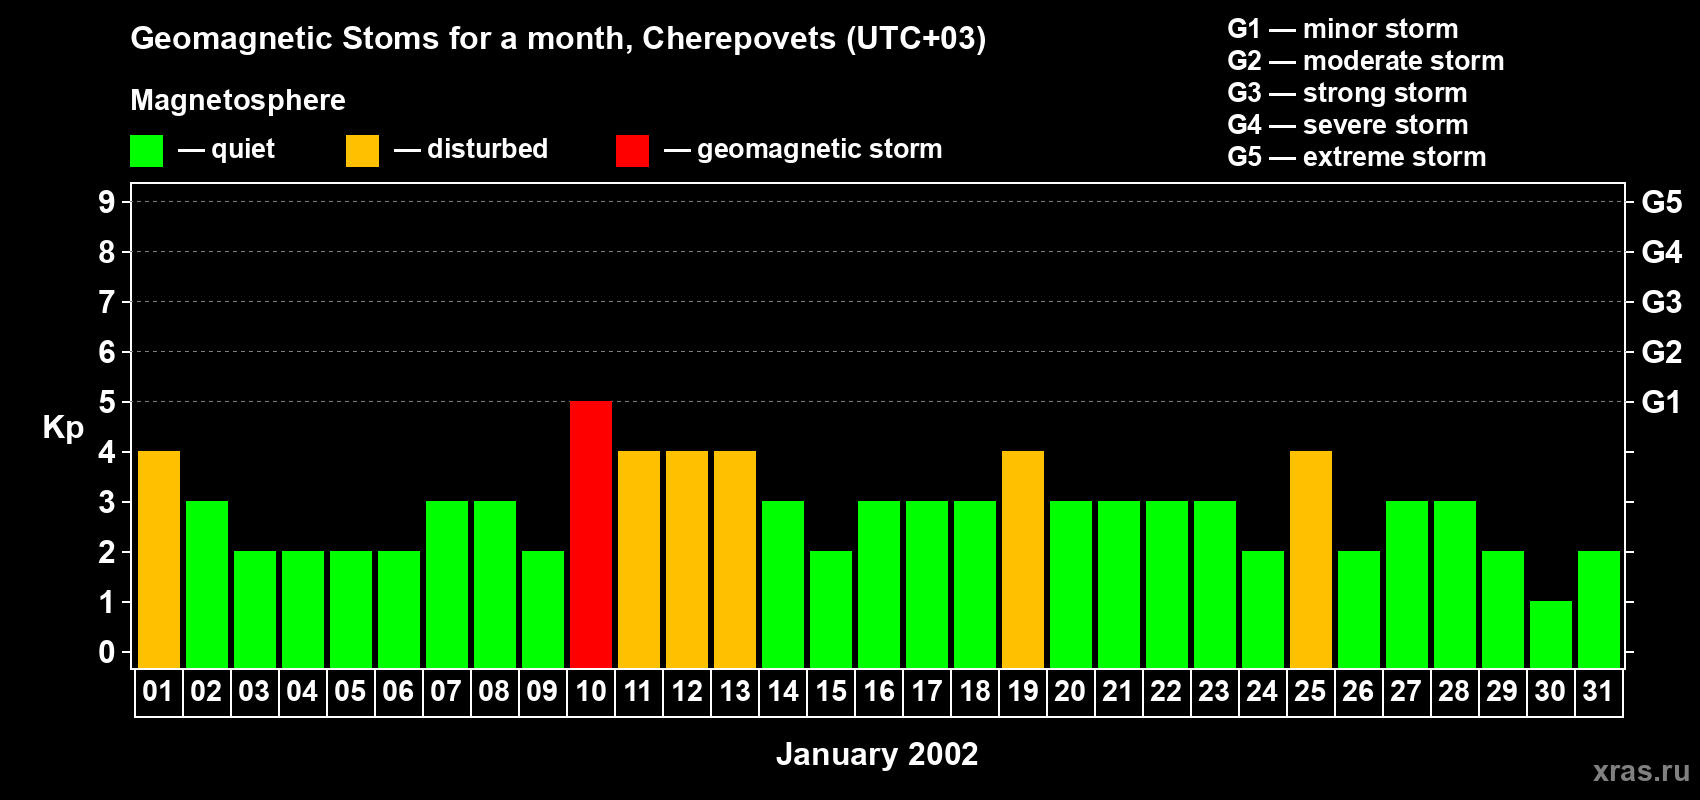Viewport: 1700px width, 800px height.
Task: Click the orange bar for day 12
Action: coord(687,559)
